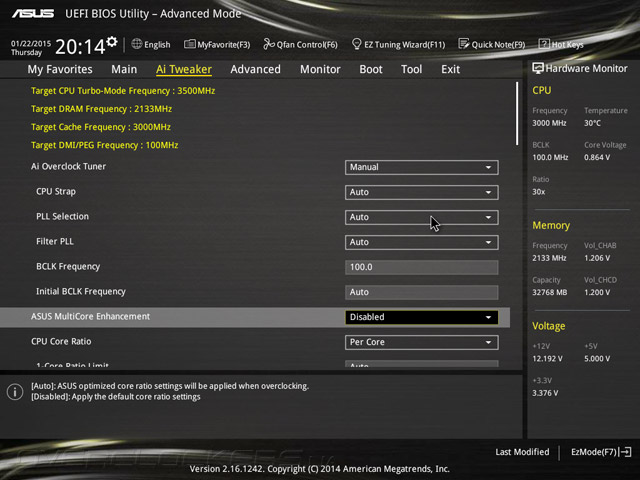
Task: Select the CPU Core Ratio label
Action: point(61,341)
